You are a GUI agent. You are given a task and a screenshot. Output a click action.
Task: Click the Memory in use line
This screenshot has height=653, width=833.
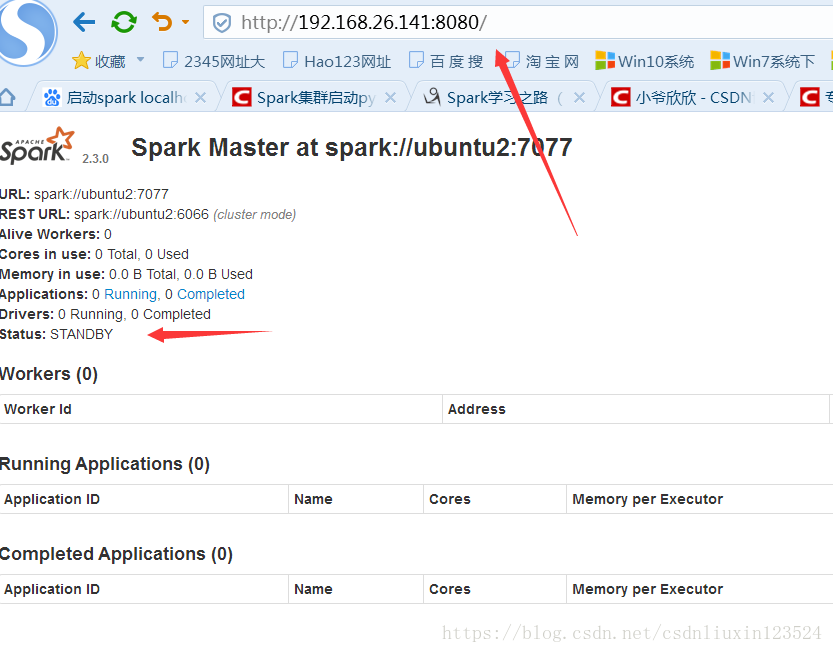coord(126,274)
